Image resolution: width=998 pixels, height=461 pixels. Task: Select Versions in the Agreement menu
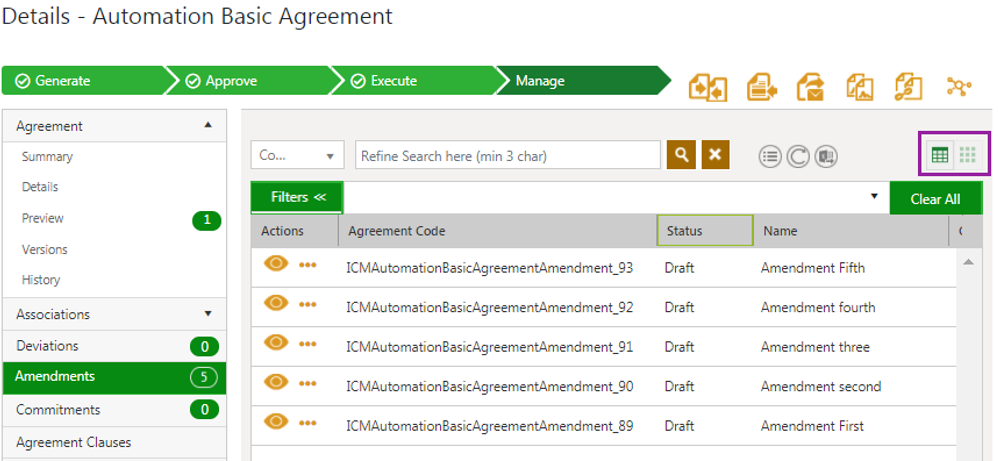[x=45, y=249]
